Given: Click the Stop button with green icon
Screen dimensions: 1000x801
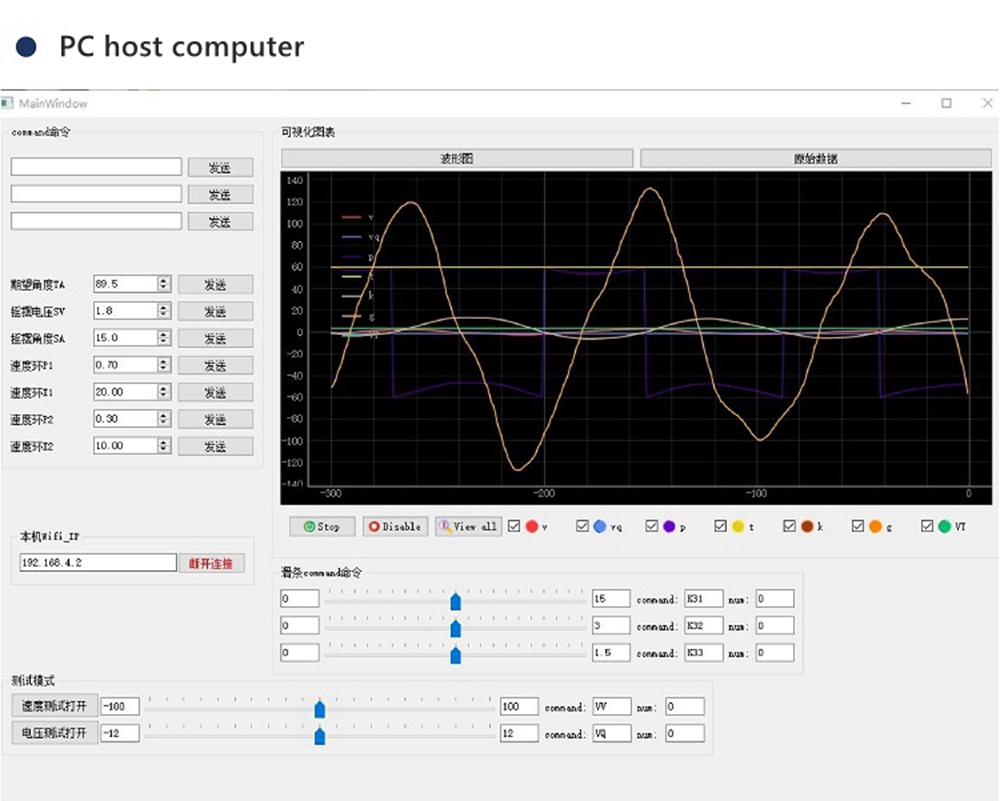Looking at the screenshot, I should pyautogui.click(x=322, y=526).
